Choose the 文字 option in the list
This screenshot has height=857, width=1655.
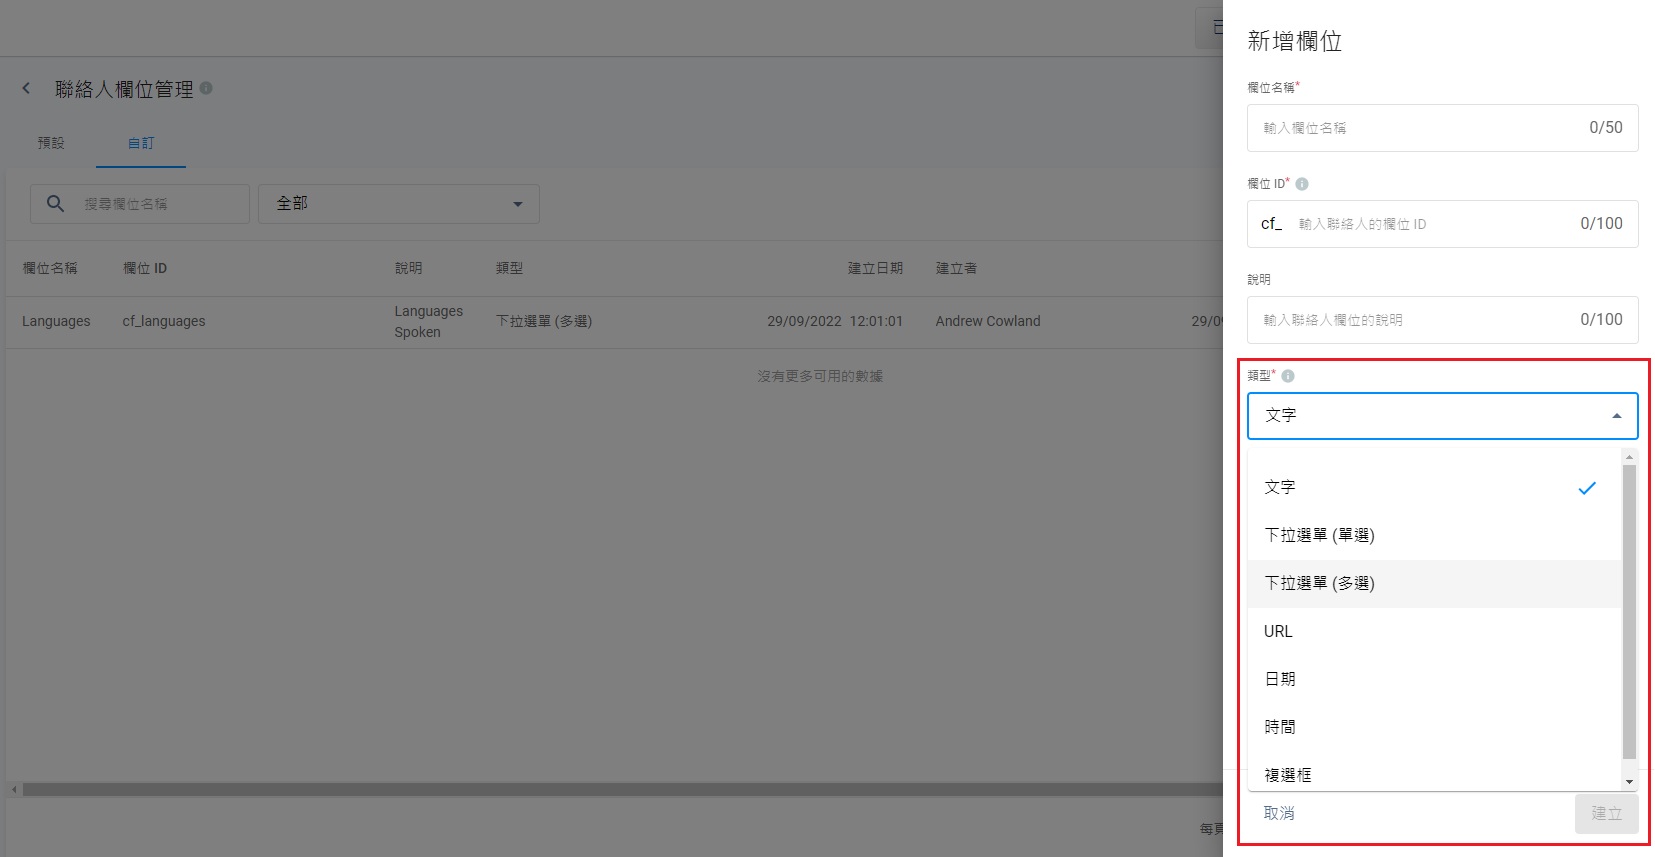[x=1434, y=488]
